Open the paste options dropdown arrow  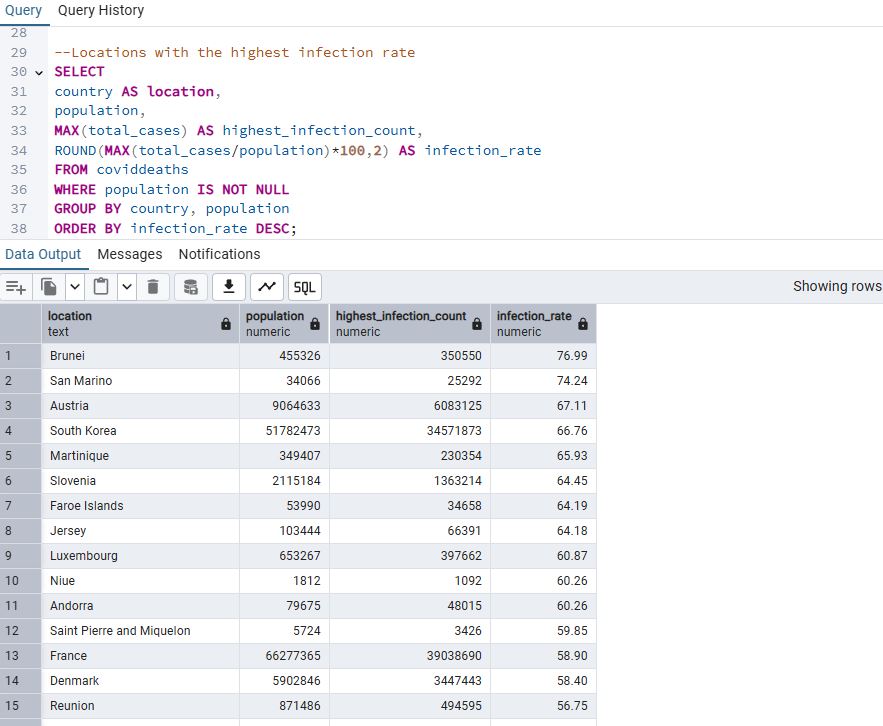pos(126,287)
